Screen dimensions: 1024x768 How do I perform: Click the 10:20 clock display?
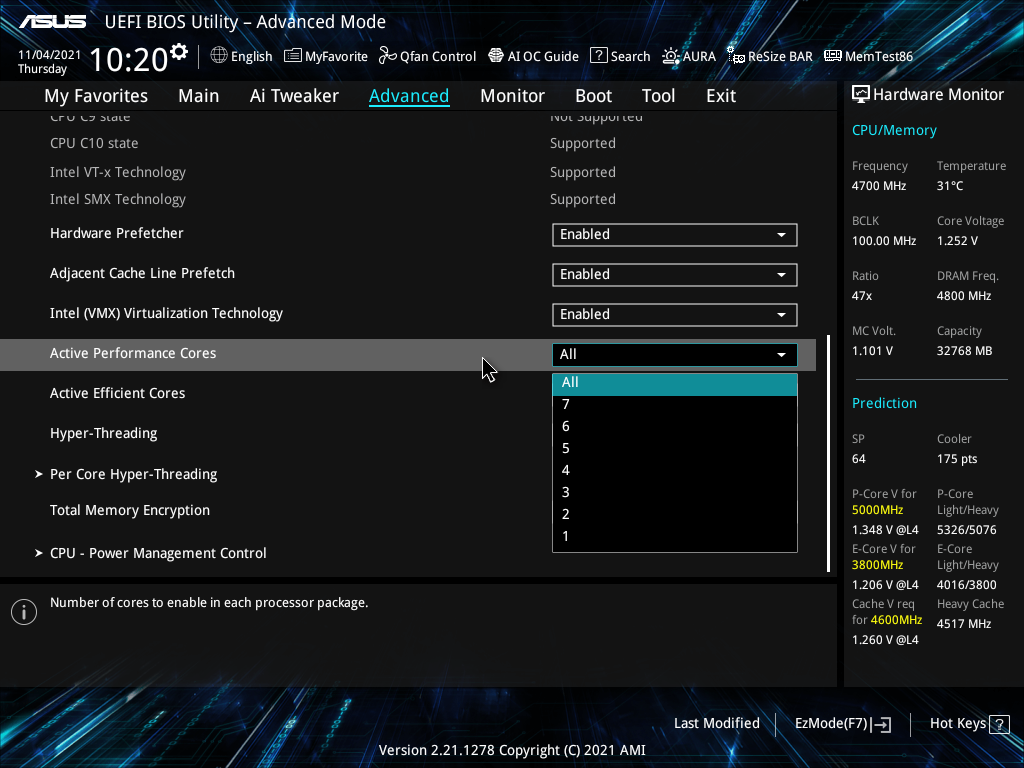(129, 59)
